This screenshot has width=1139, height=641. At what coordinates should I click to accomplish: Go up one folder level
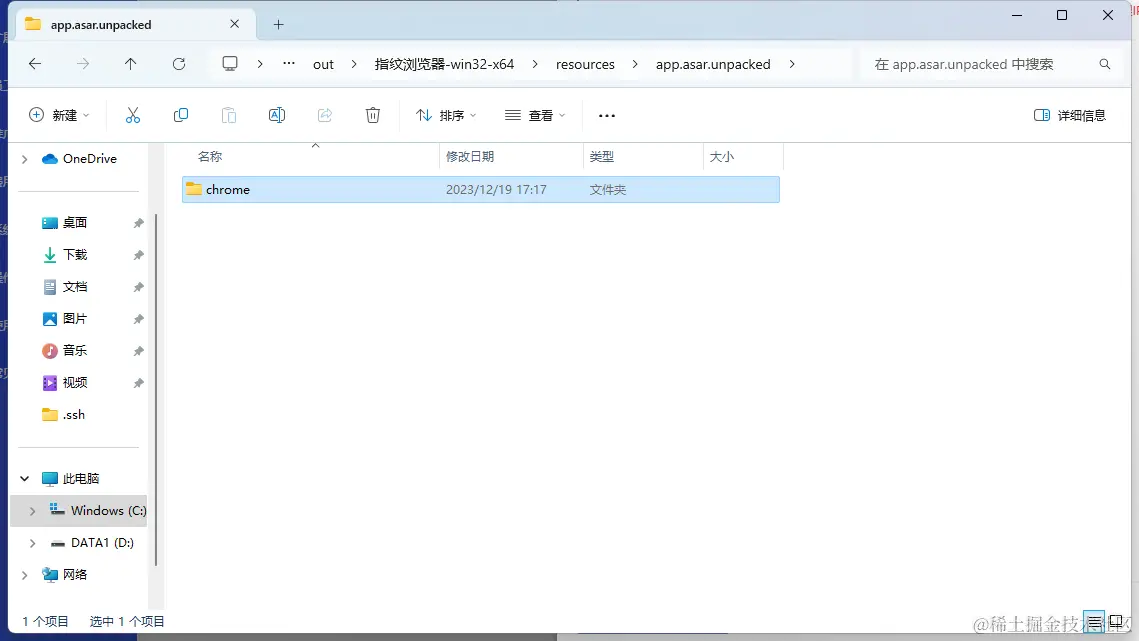point(131,64)
